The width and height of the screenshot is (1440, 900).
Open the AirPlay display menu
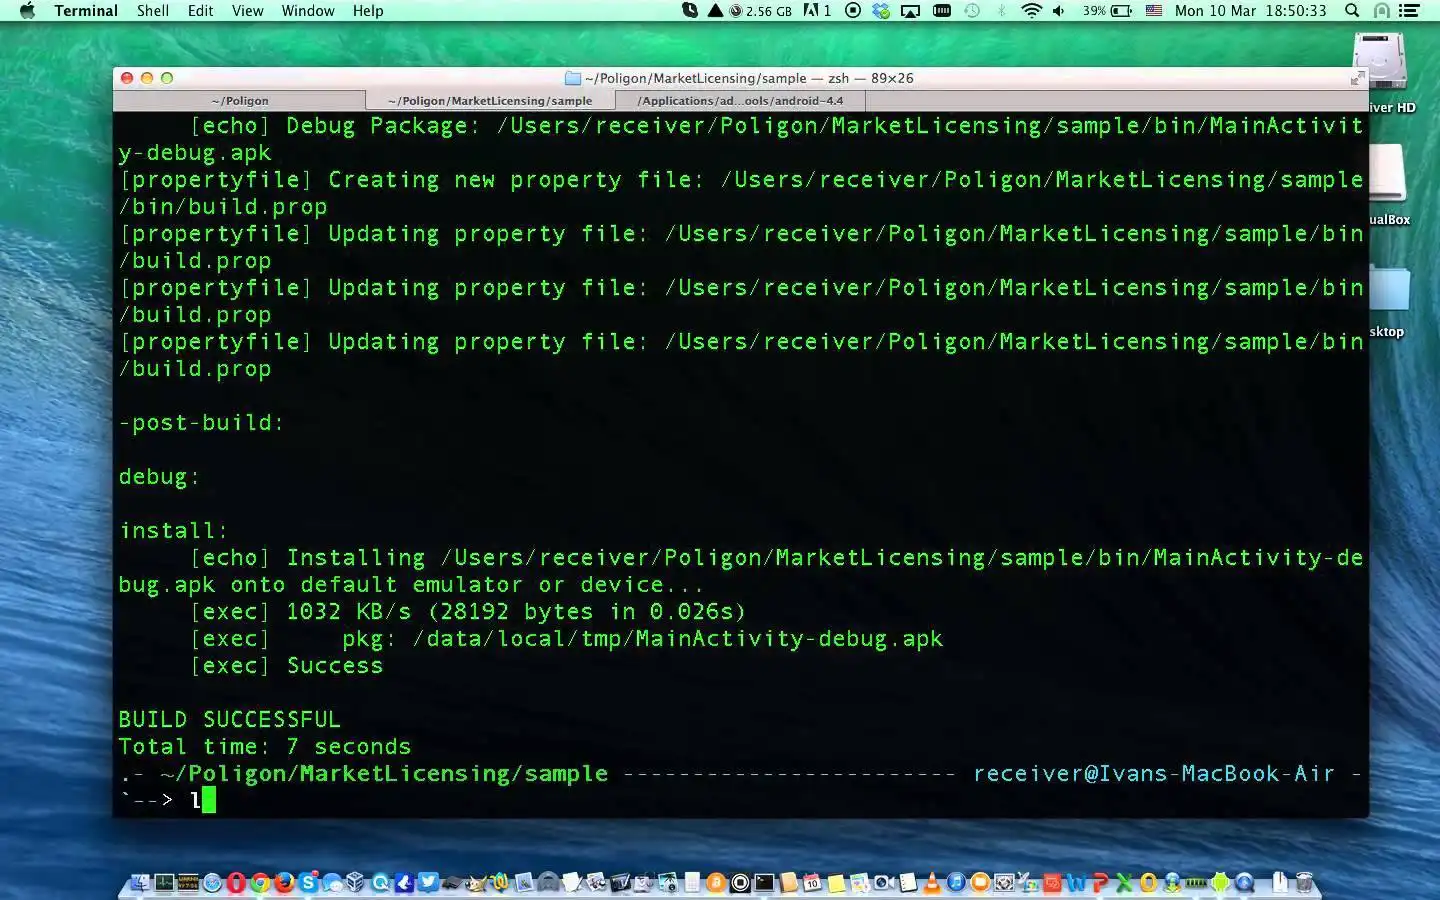pos(910,11)
